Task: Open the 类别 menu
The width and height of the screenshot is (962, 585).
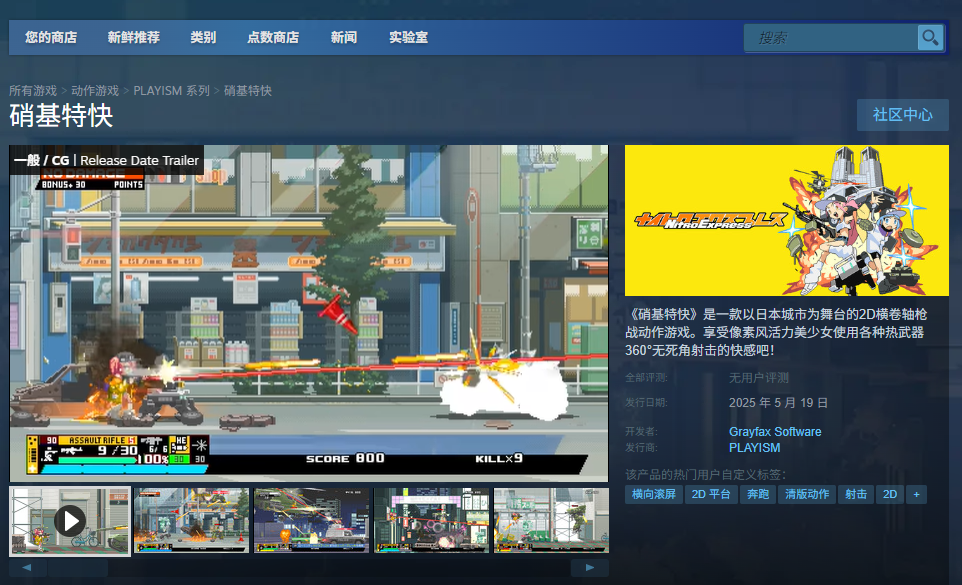Action: [203, 37]
